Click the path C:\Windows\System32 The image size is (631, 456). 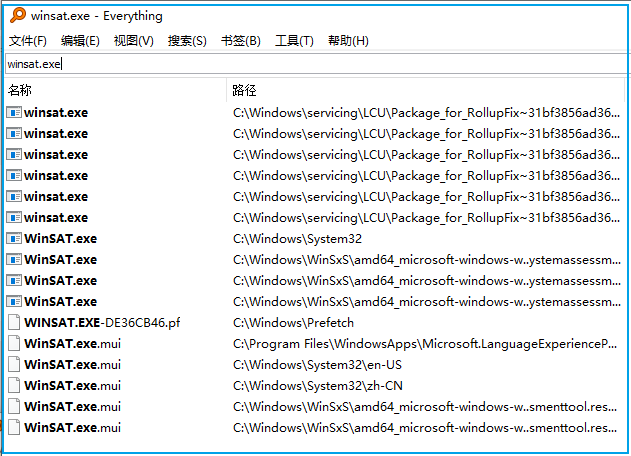297,239
